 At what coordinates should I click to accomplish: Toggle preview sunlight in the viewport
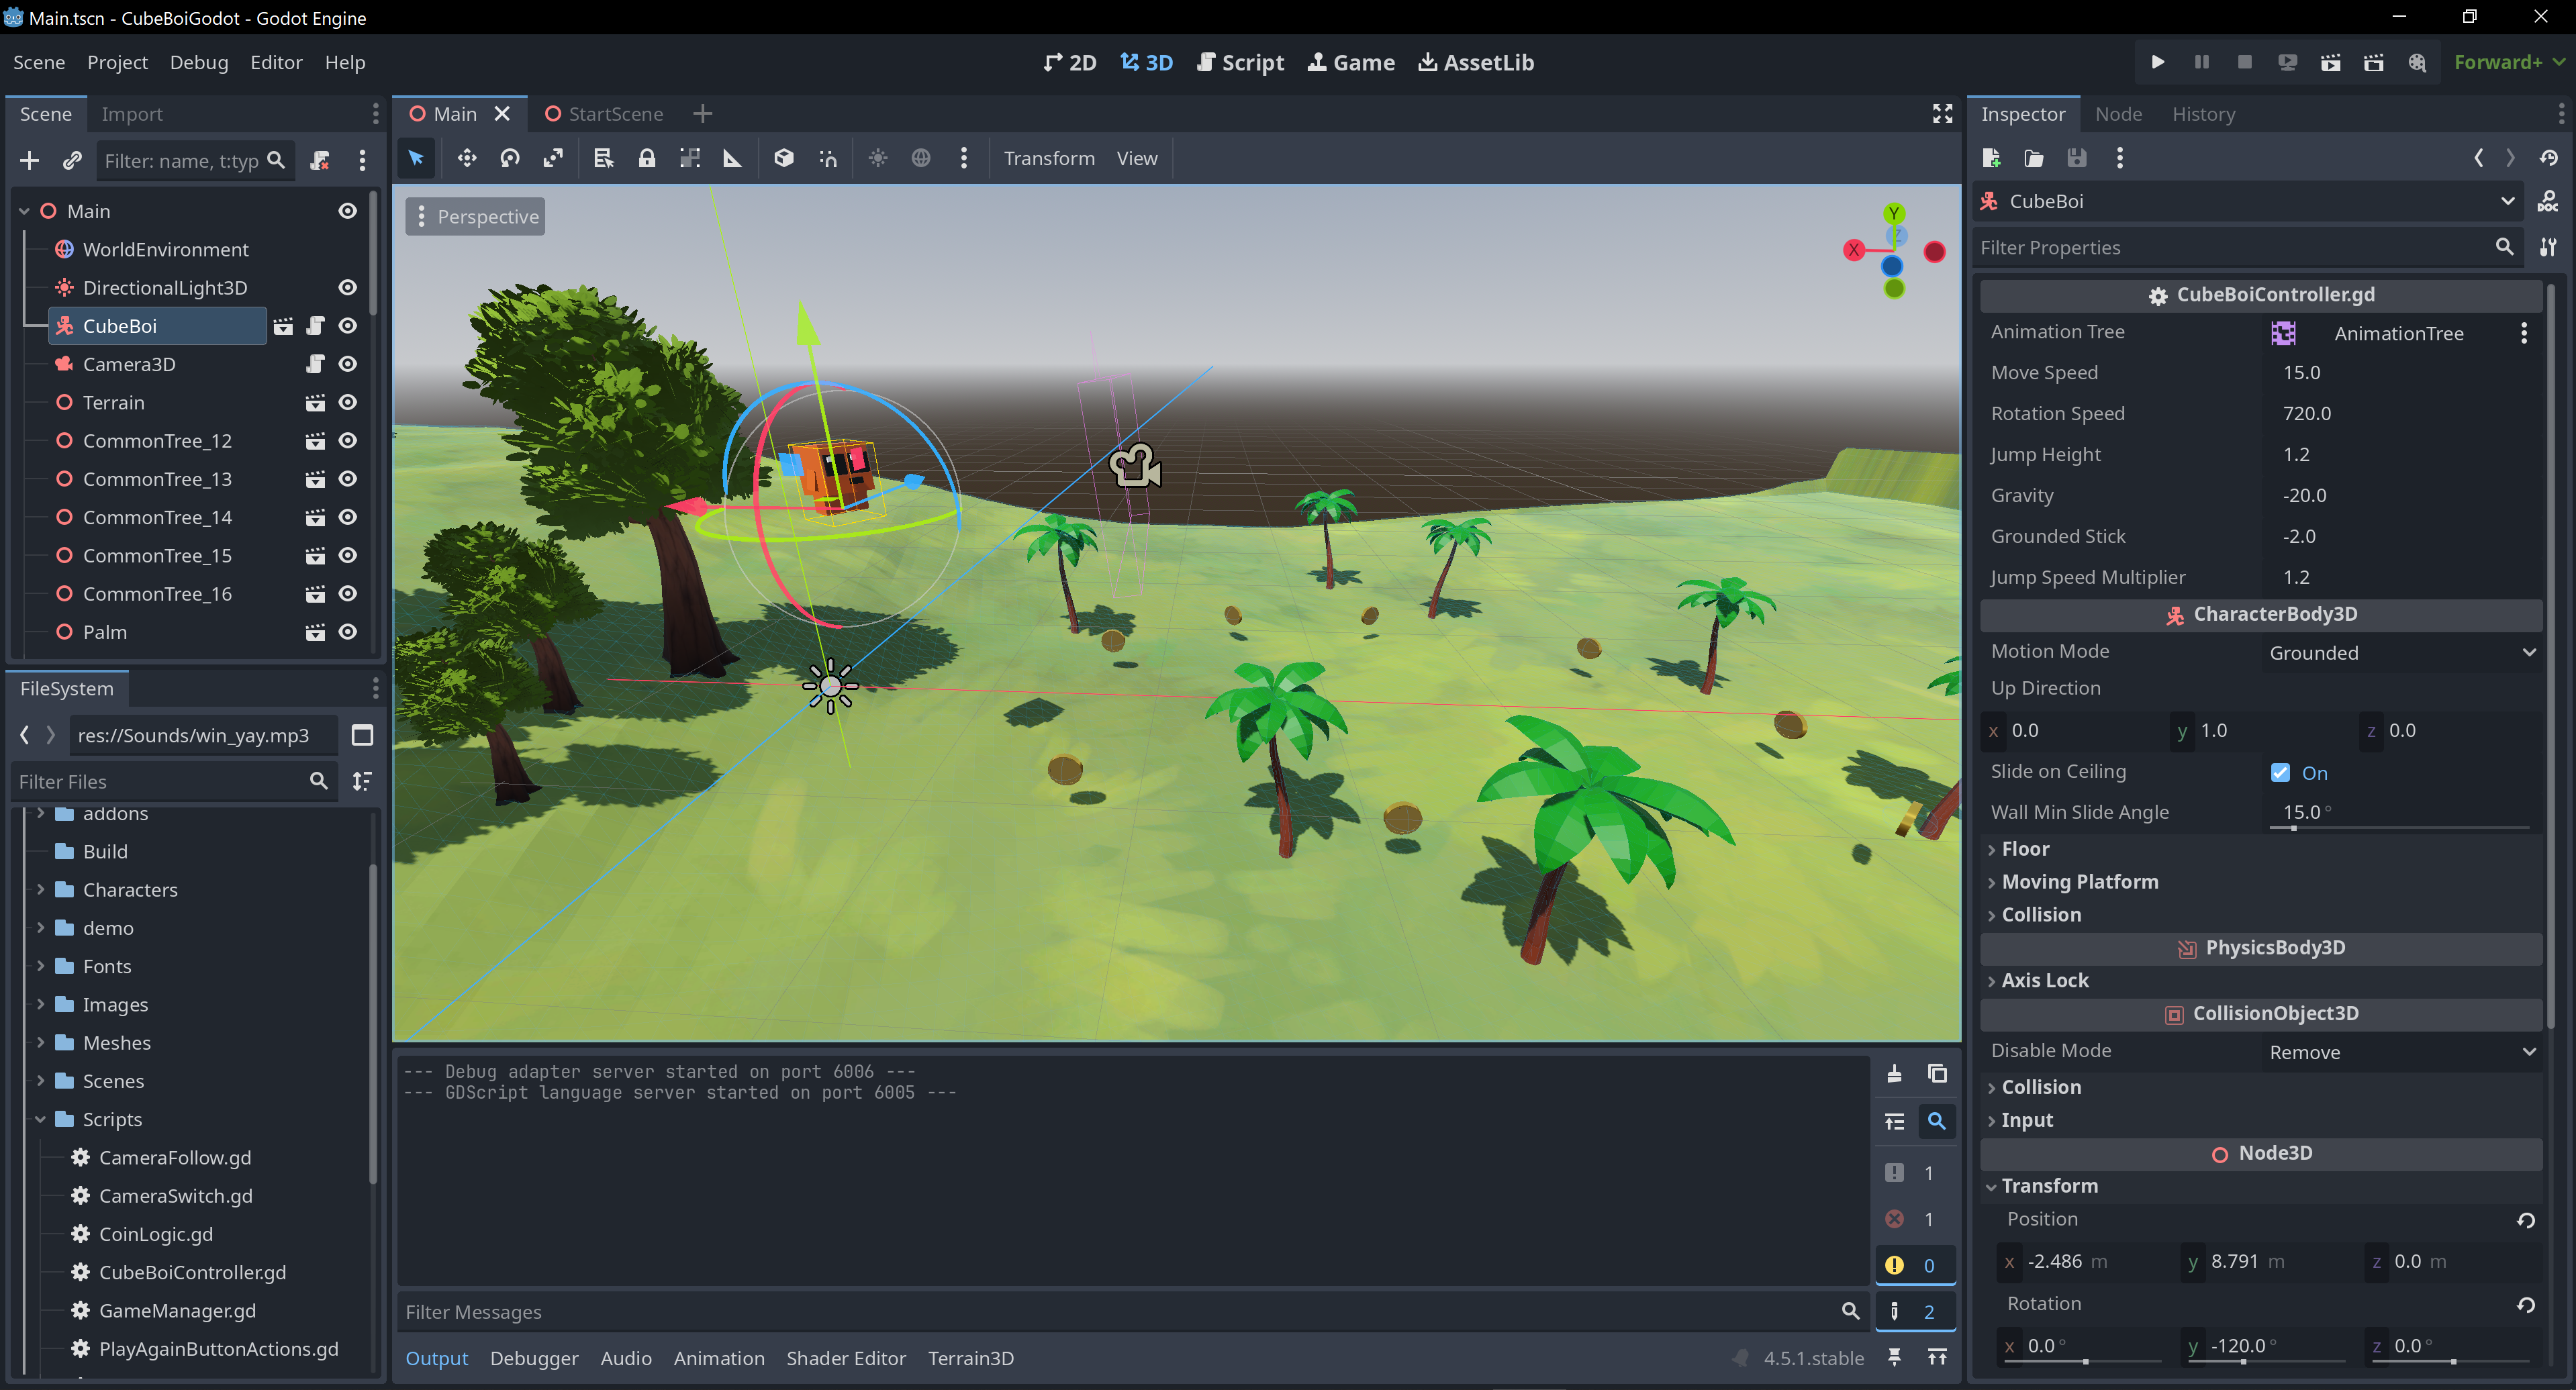(877, 158)
